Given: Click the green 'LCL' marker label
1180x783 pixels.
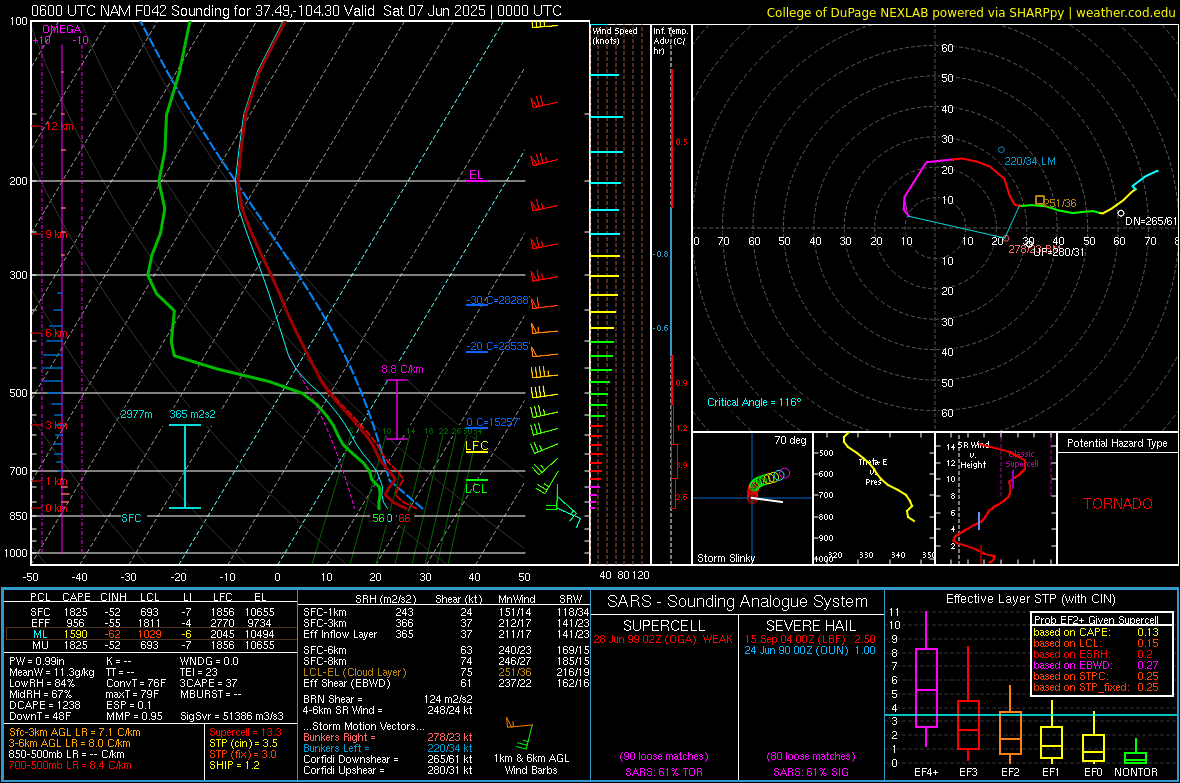Looking at the screenshot, I should tap(476, 489).
